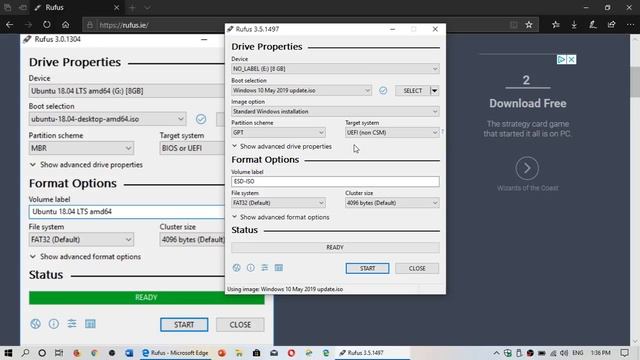Open the SELECT button's dropdown arrow
Image resolution: width=640 pixels, height=360 pixels.
(435, 91)
